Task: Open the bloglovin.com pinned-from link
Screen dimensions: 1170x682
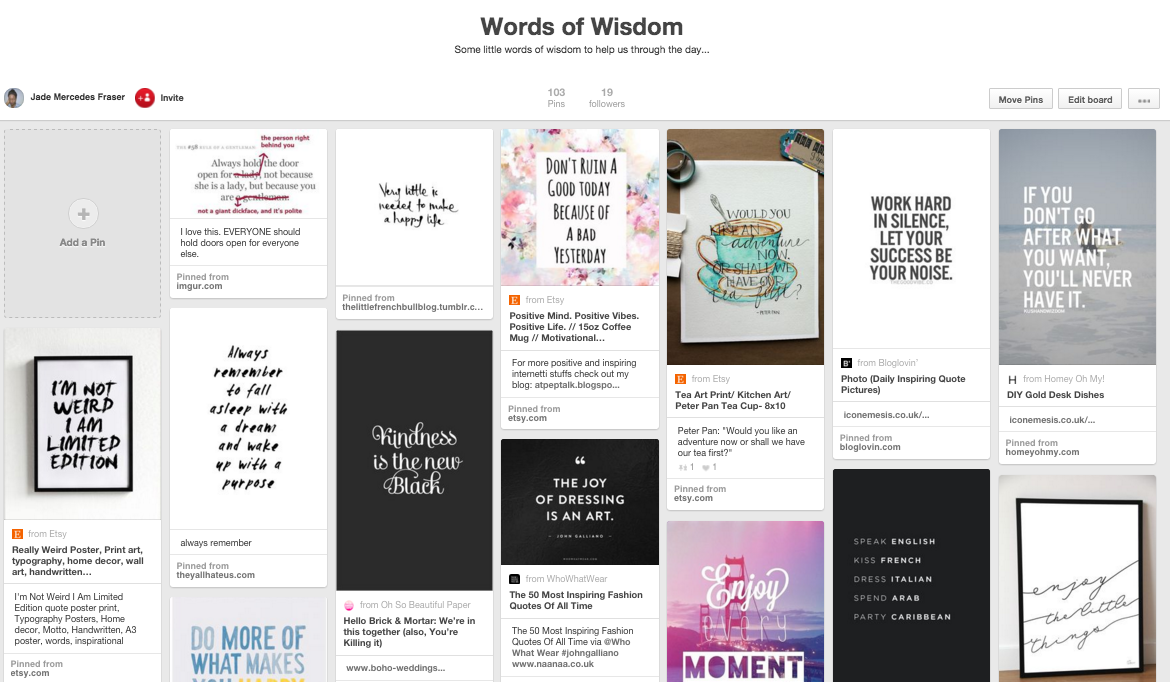Action: click(870, 447)
